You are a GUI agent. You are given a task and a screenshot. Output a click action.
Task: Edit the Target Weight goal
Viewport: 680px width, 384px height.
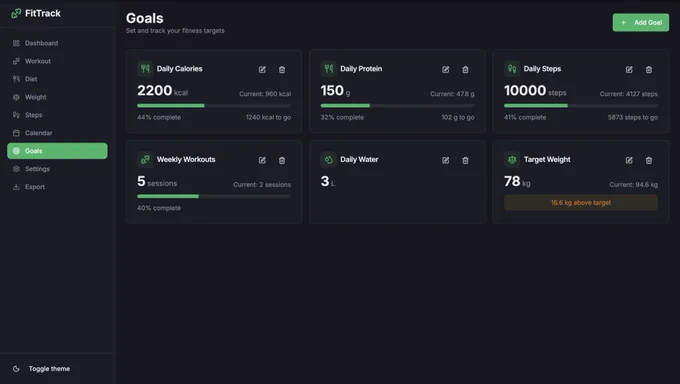629,160
